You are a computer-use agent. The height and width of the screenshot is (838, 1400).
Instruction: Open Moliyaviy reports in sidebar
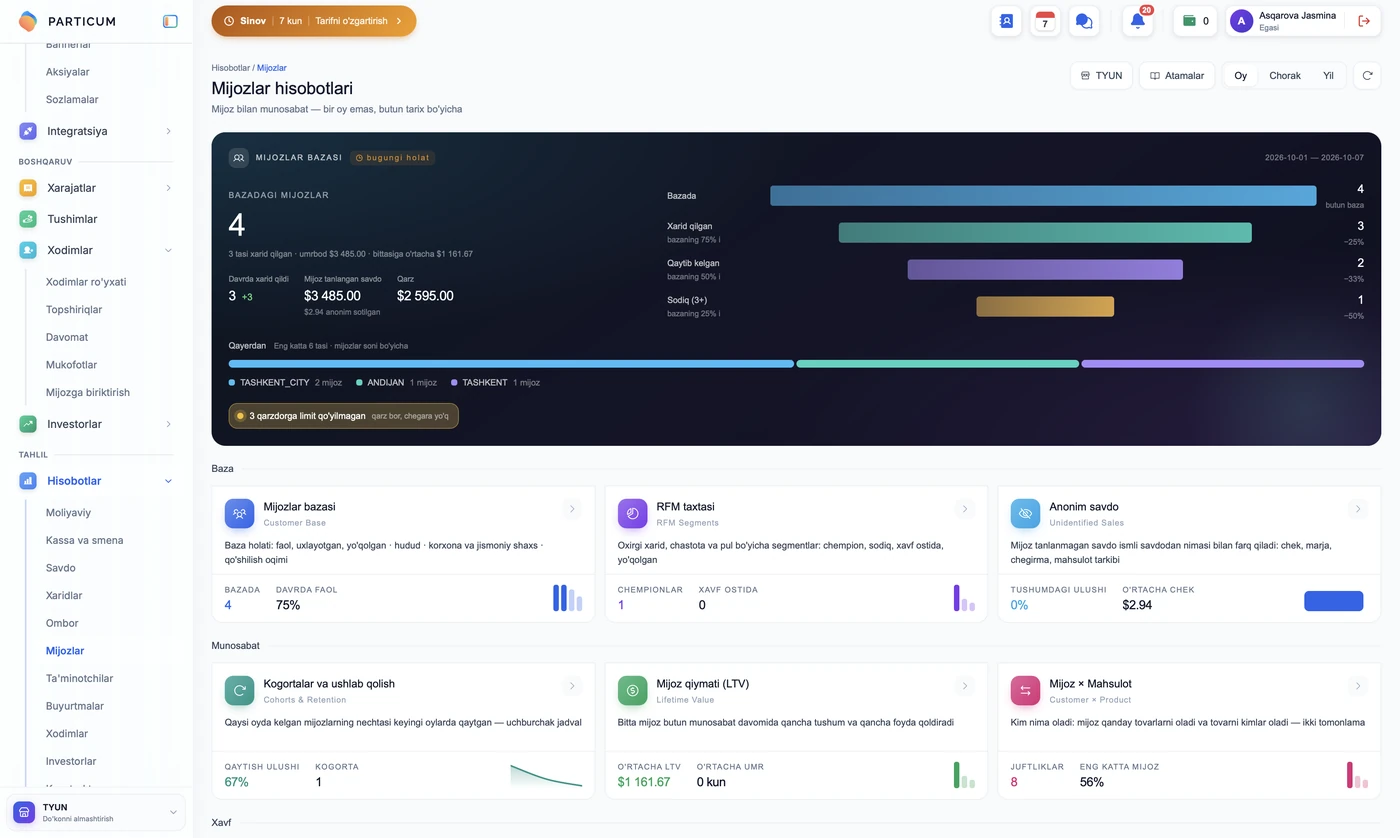[68, 513]
